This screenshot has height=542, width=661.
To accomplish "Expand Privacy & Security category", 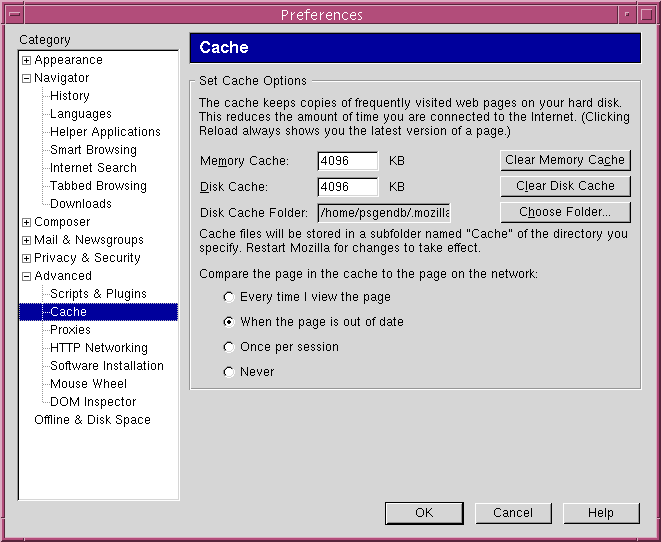I will 26,258.
